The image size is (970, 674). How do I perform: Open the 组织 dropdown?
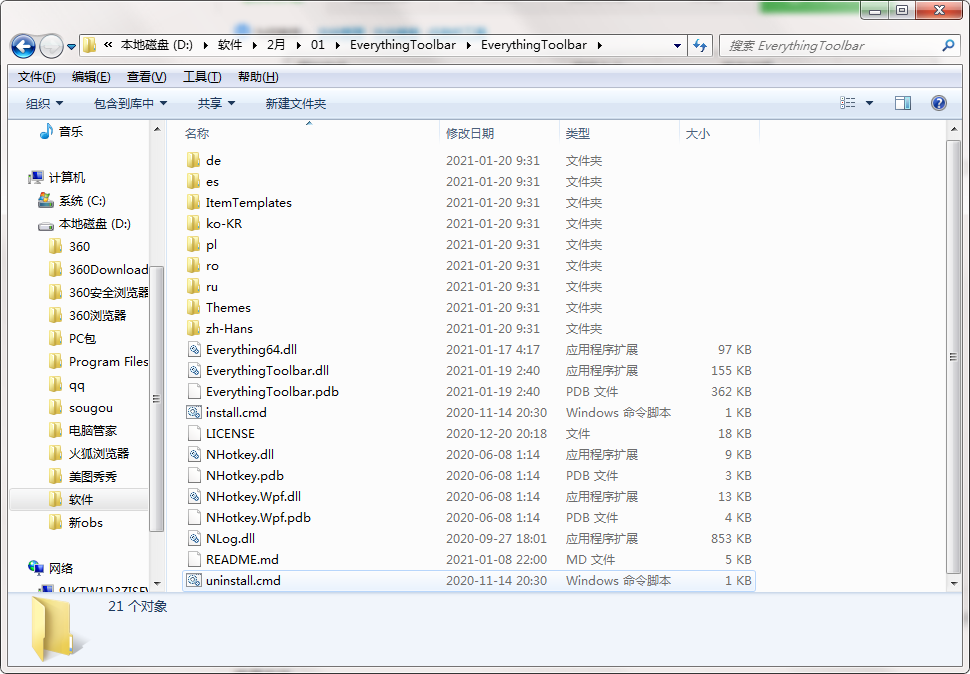(44, 103)
